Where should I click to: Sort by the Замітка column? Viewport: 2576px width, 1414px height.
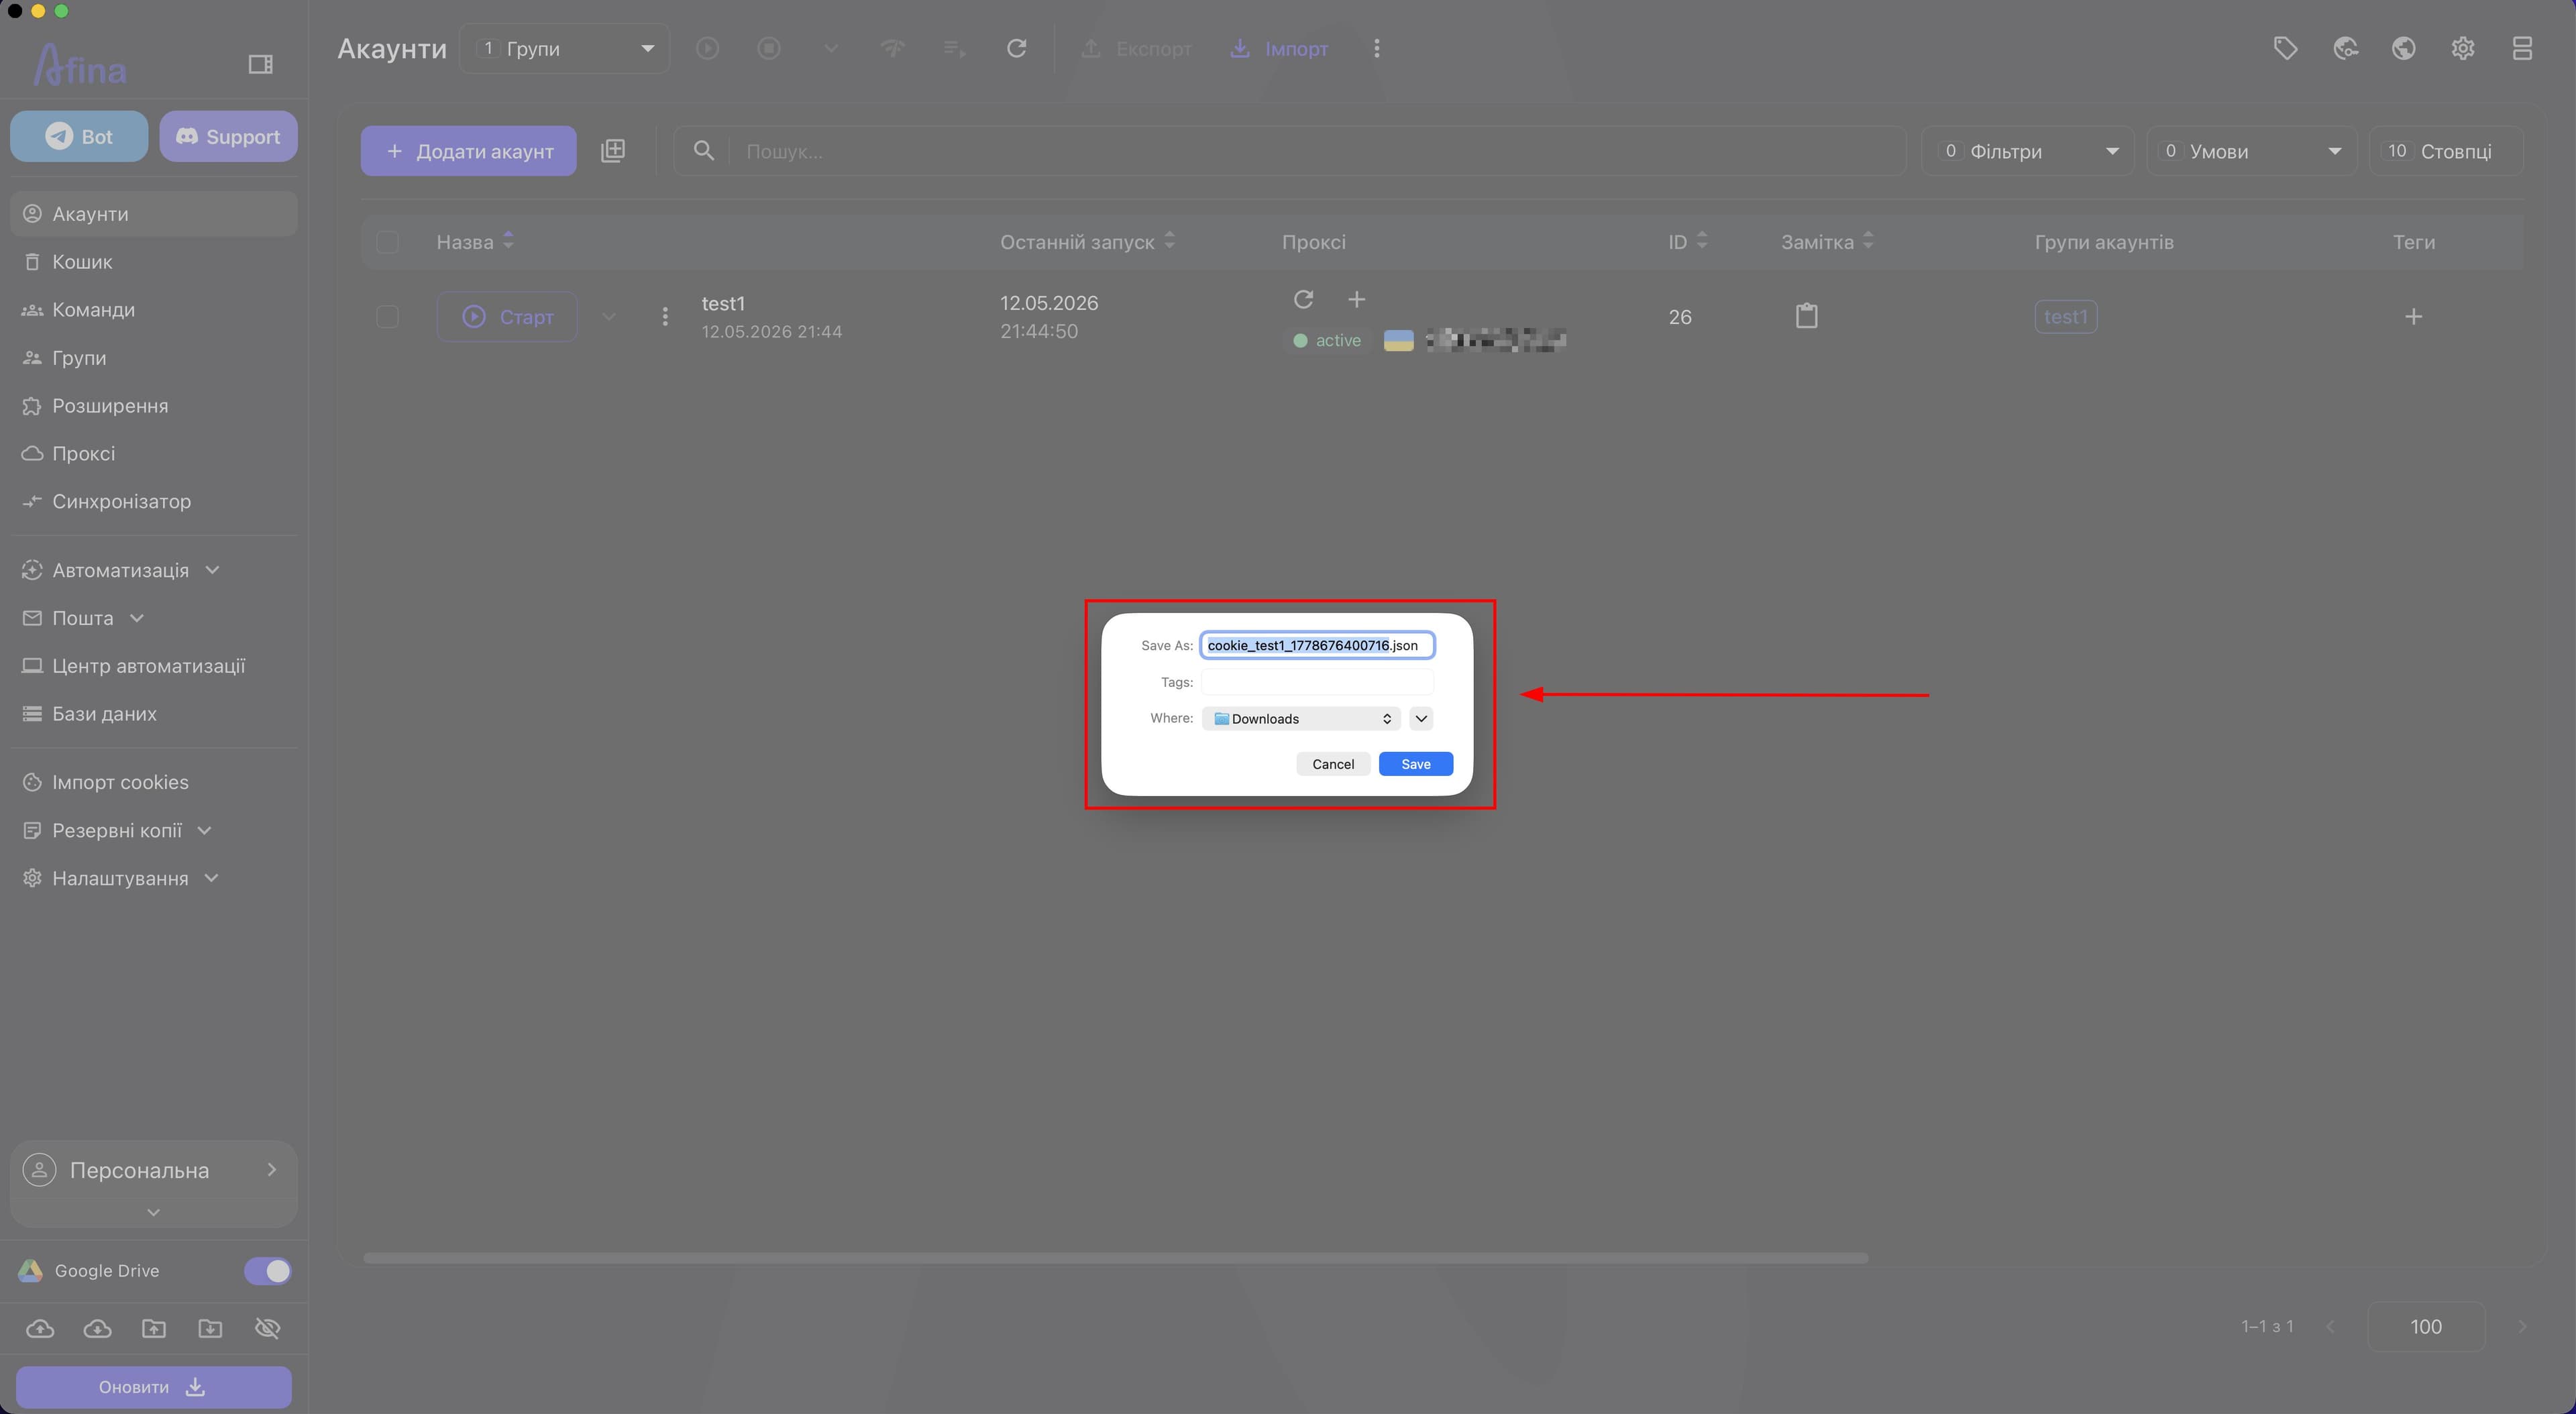pyautogui.click(x=1827, y=242)
